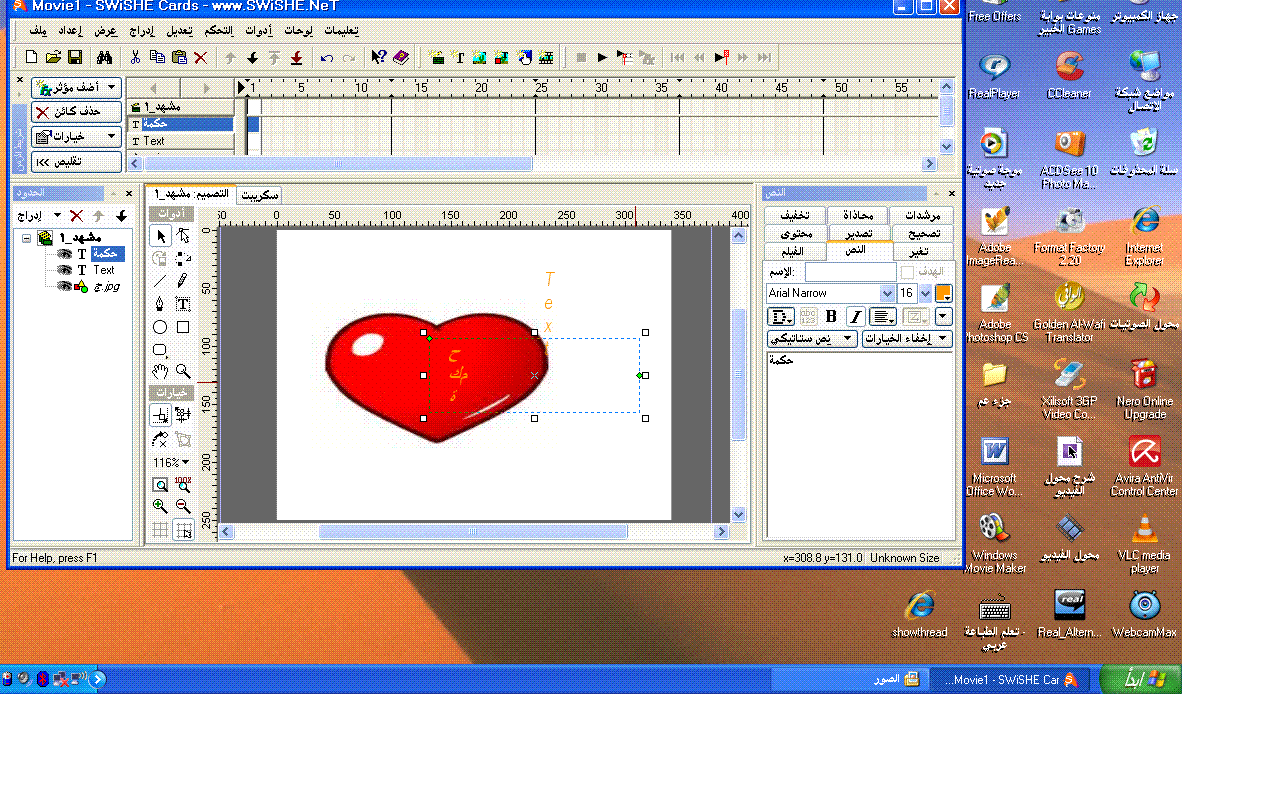Toggle the Bold formatting button
Screen dimensions: 1280x800
830,317
